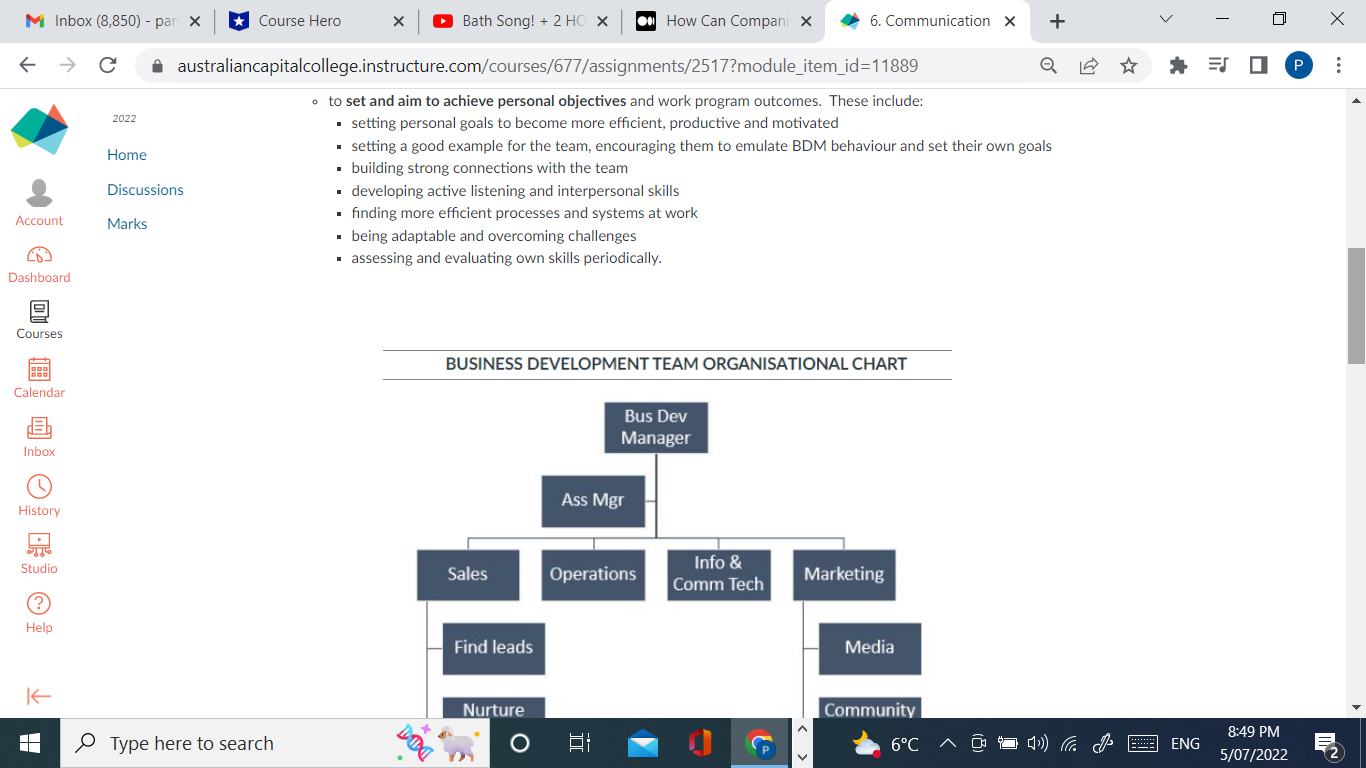Screen dimensions: 1366x768
Task: Open Studio in the sidebar
Action: (x=39, y=555)
